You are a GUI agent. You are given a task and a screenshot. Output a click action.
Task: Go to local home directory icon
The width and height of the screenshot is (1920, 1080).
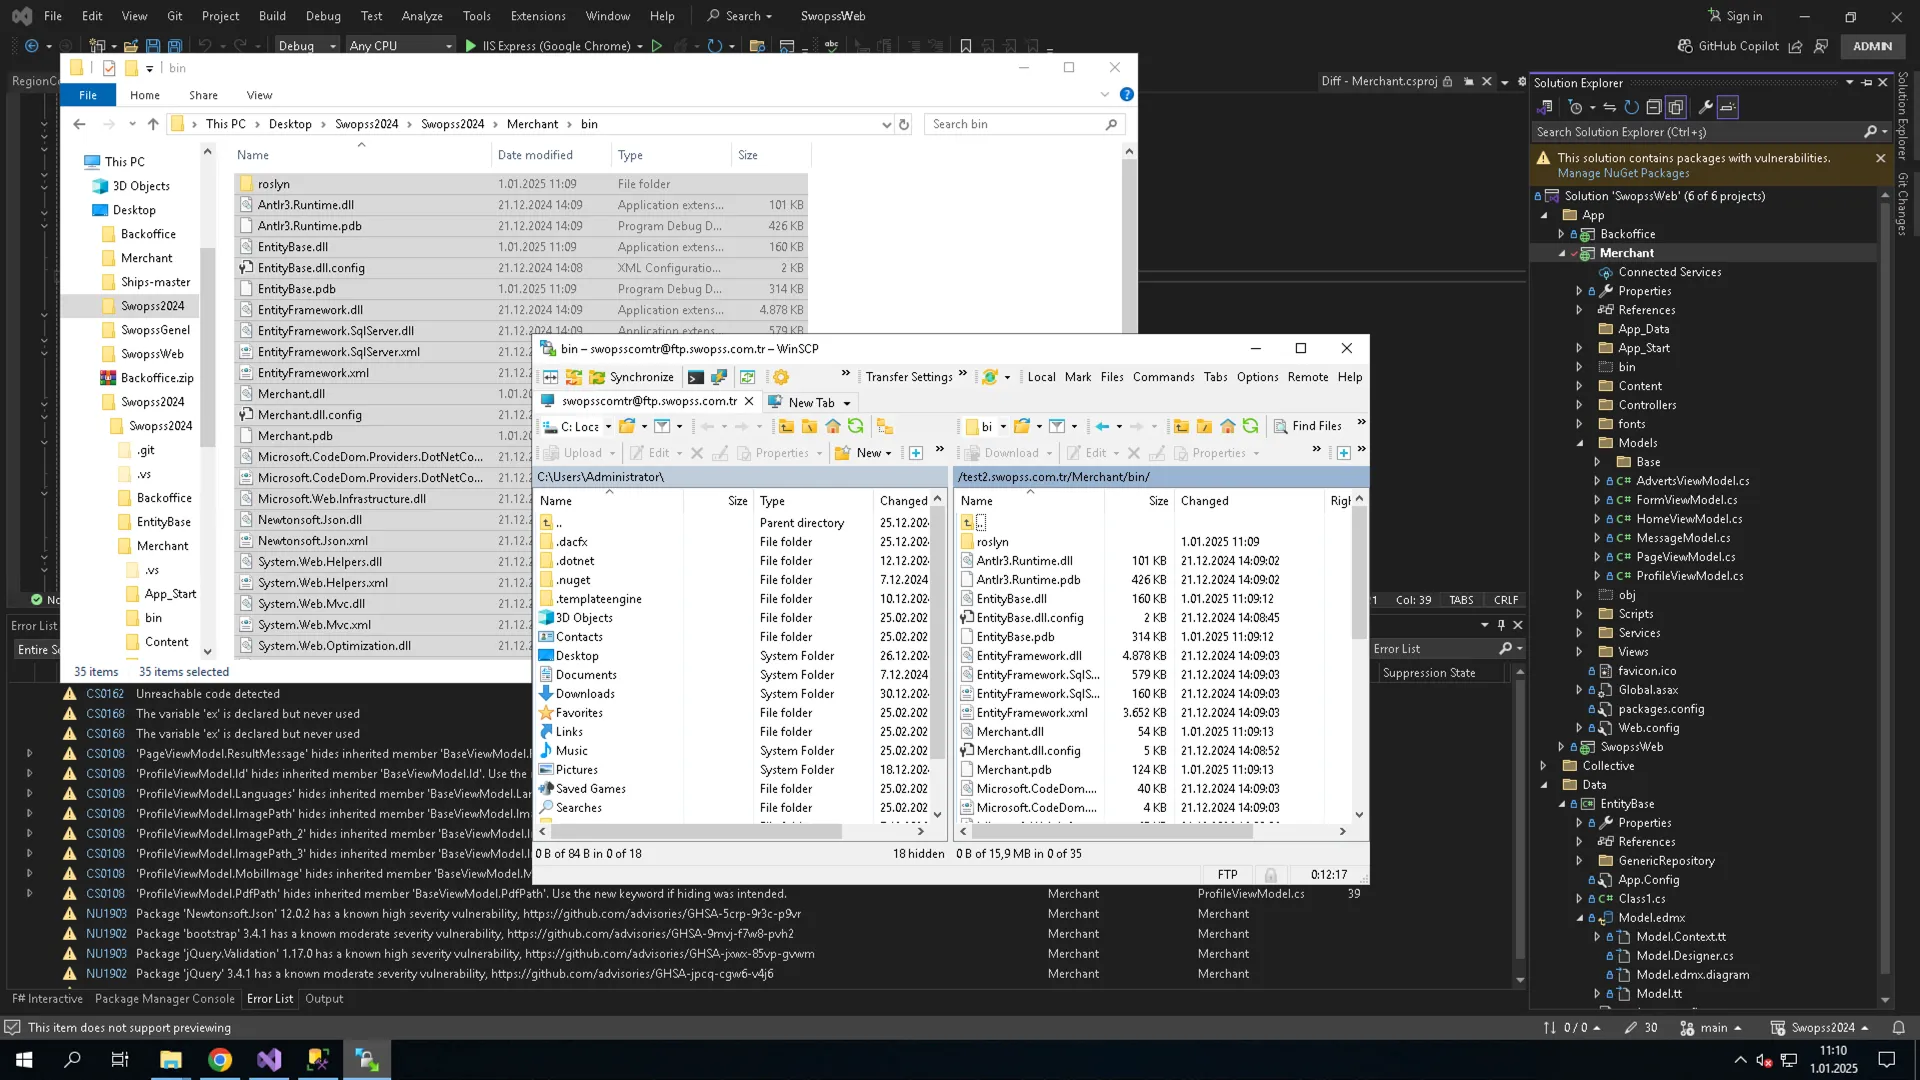pos(832,426)
